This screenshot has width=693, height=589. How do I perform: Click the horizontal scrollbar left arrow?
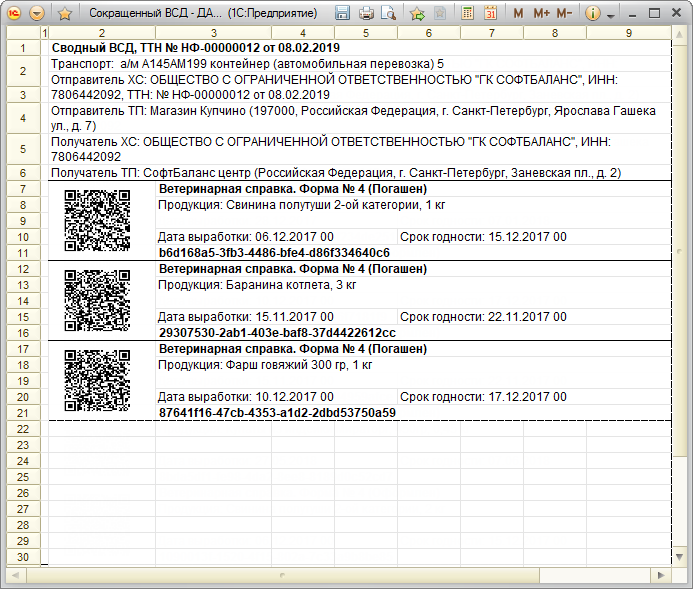click(x=16, y=575)
